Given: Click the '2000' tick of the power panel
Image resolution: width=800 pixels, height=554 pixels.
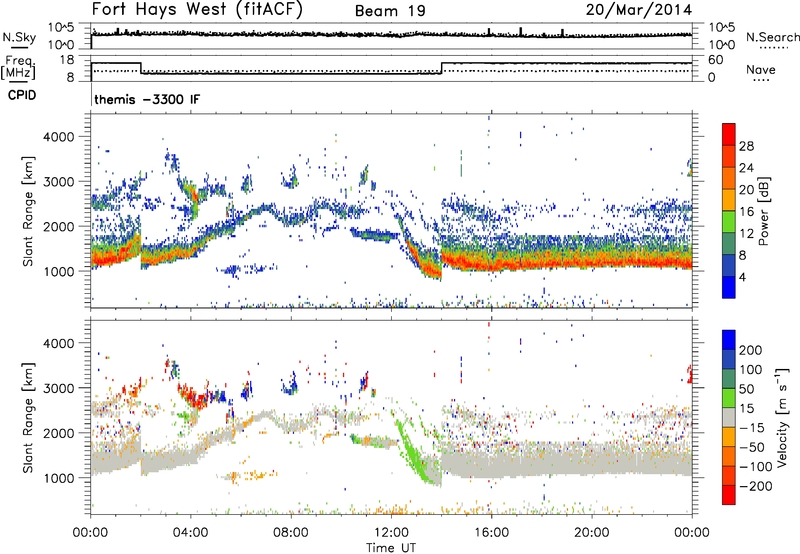Looking at the screenshot, I should click(x=58, y=226).
